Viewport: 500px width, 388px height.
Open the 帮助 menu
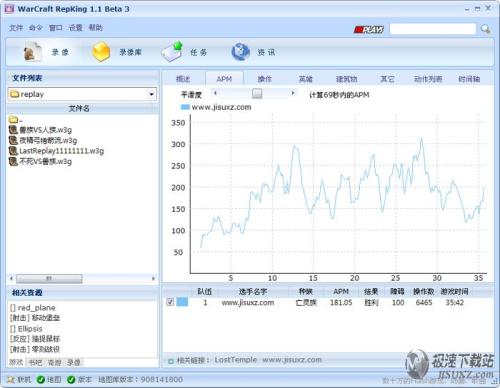tap(96, 28)
